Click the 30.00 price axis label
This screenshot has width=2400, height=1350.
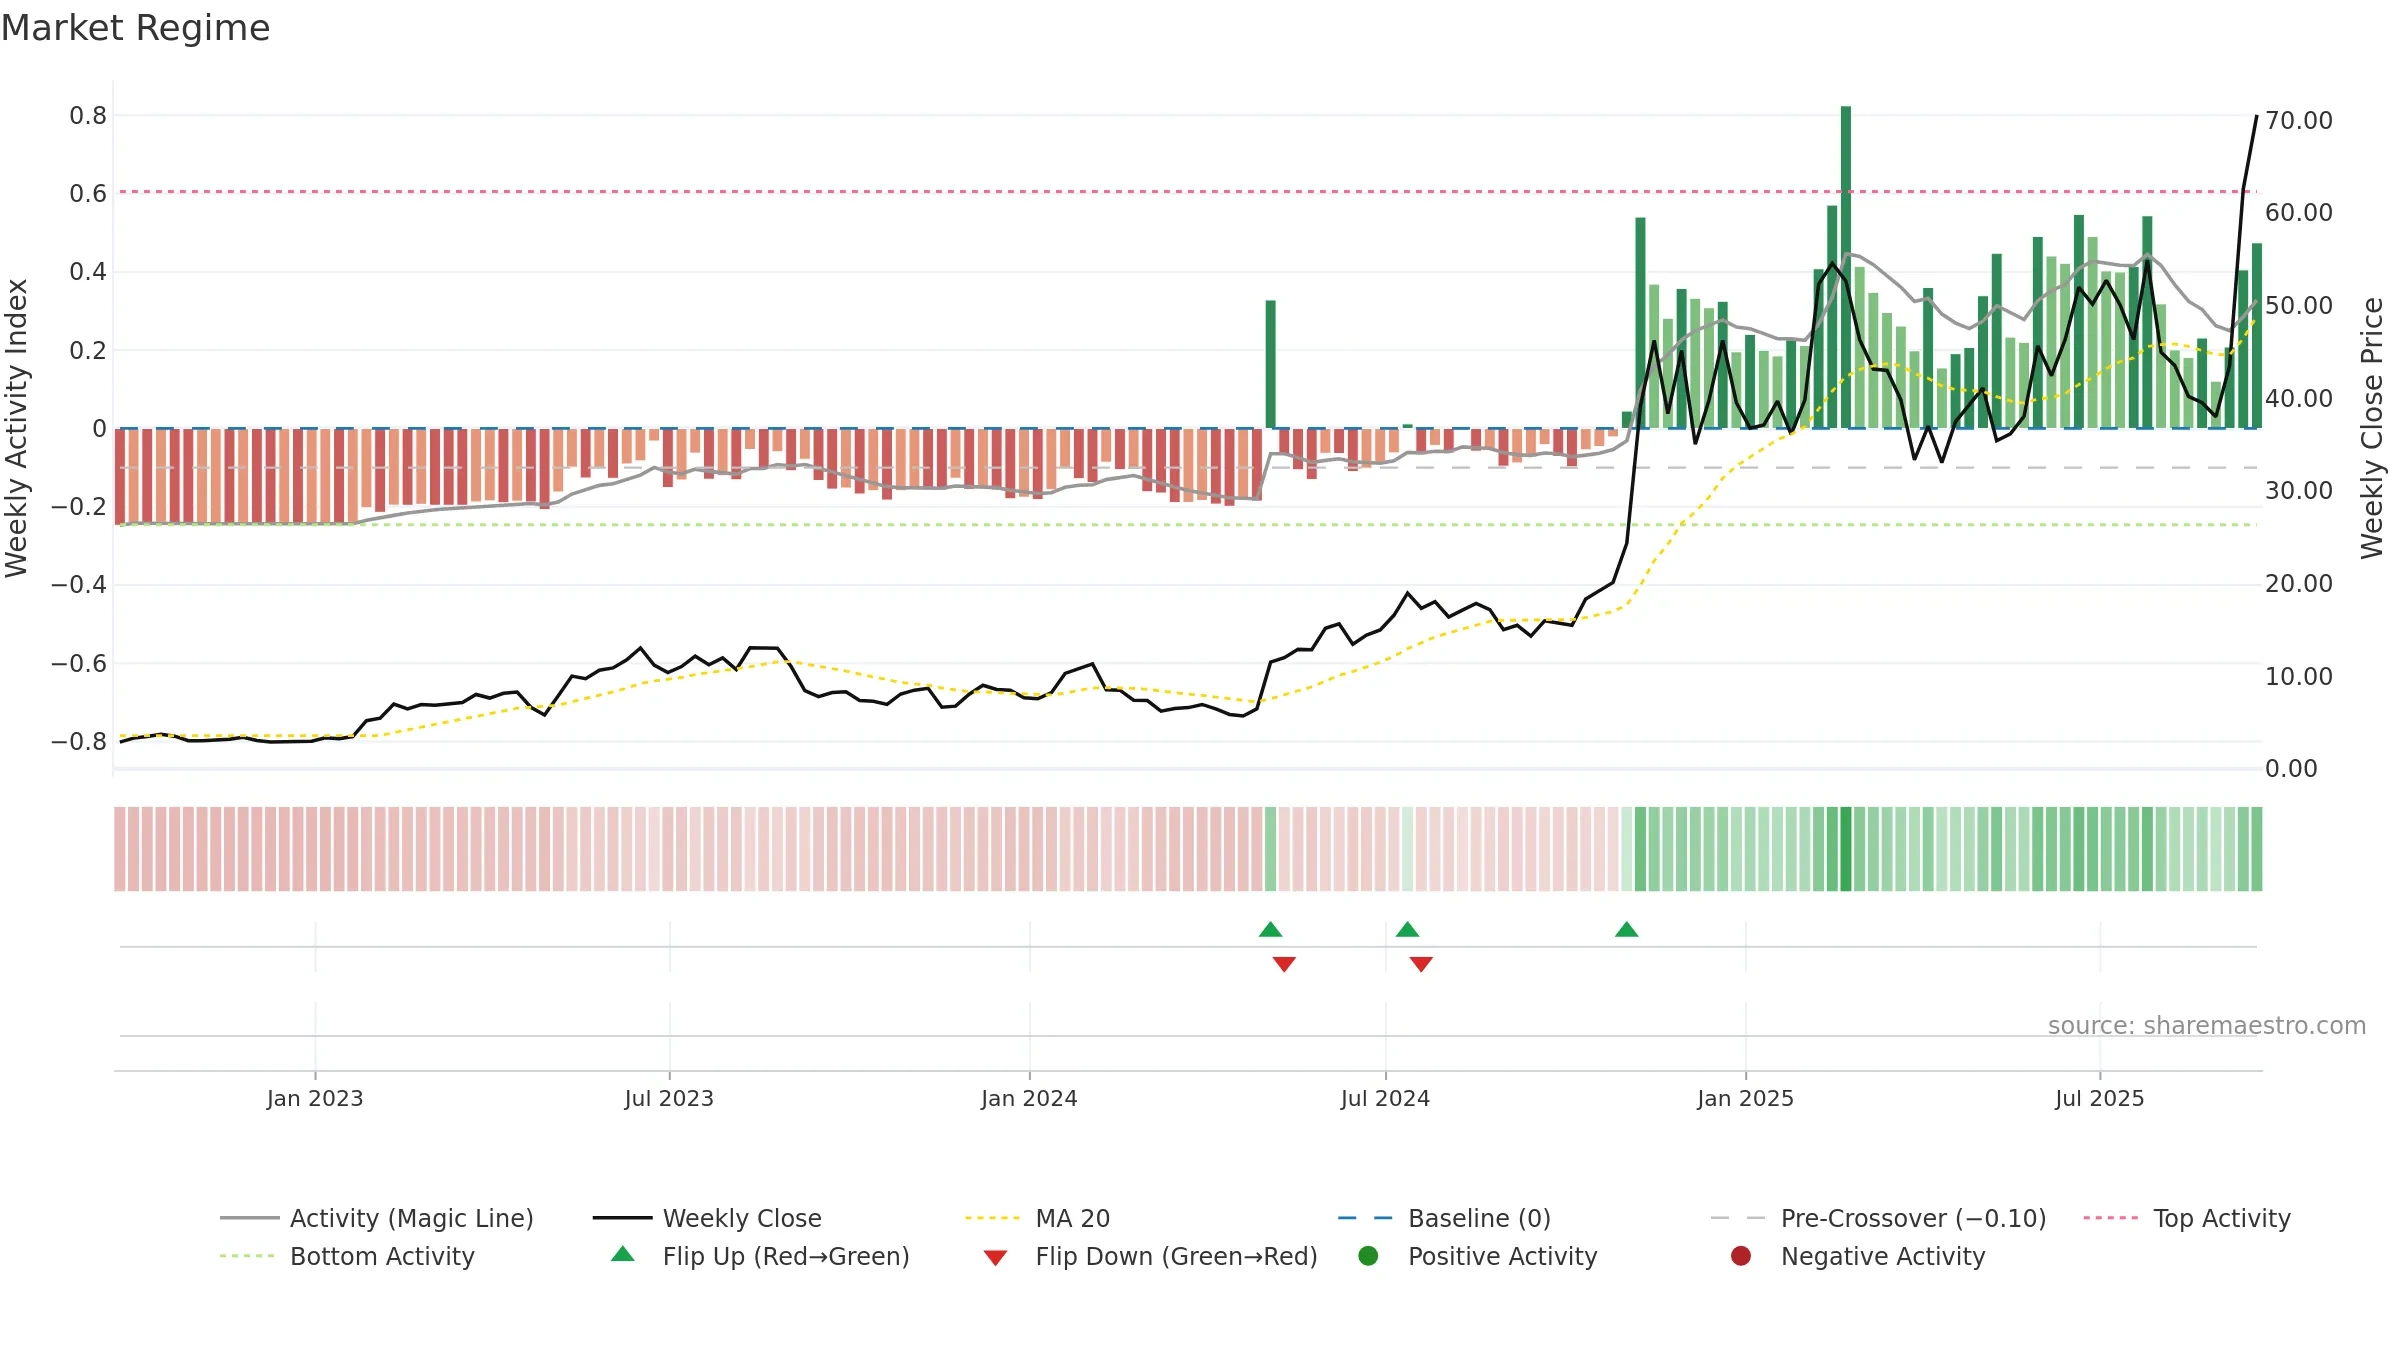coord(2298,491)
